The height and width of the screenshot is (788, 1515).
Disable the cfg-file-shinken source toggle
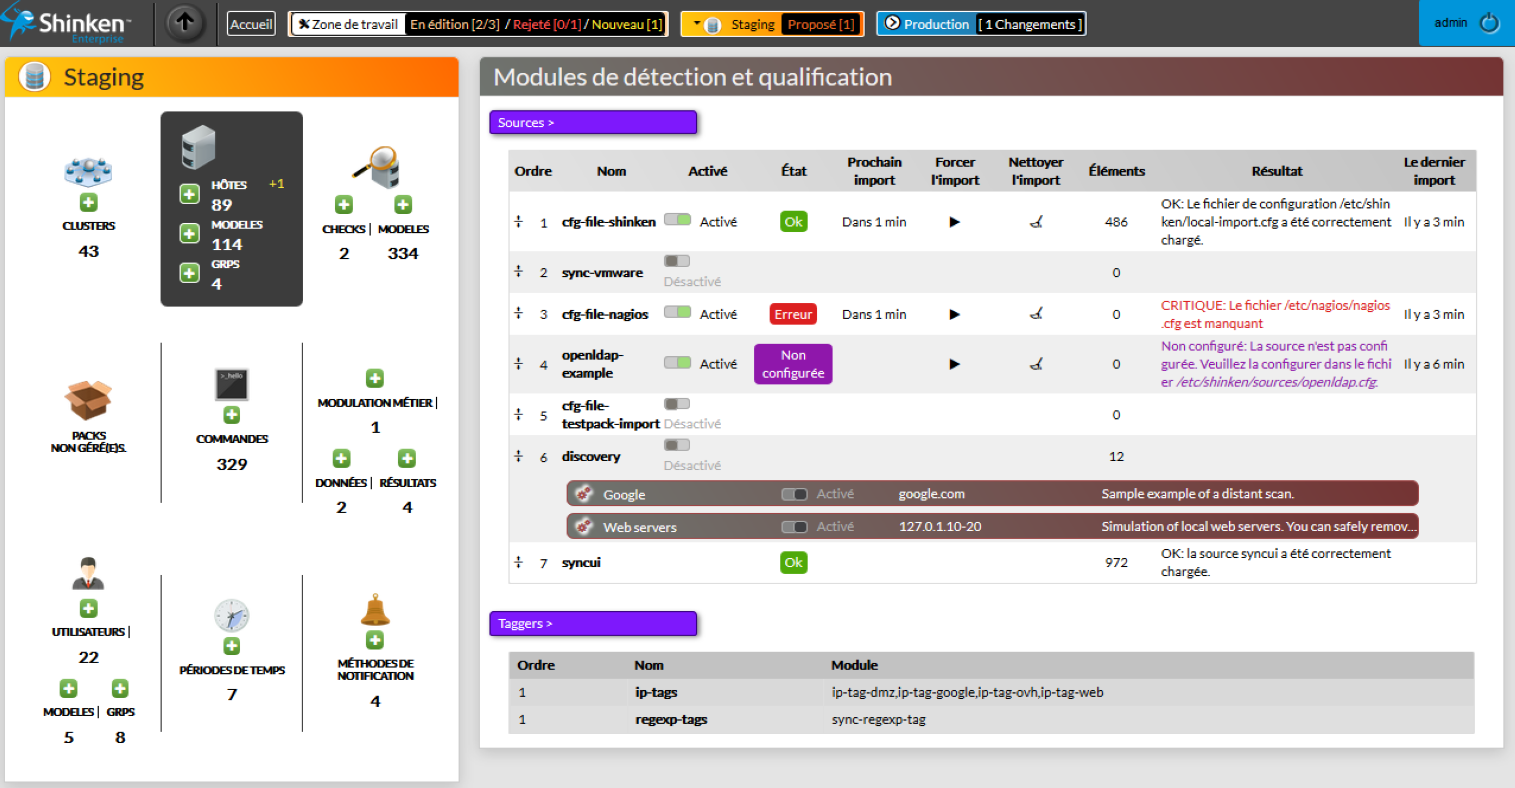point(677,220)
